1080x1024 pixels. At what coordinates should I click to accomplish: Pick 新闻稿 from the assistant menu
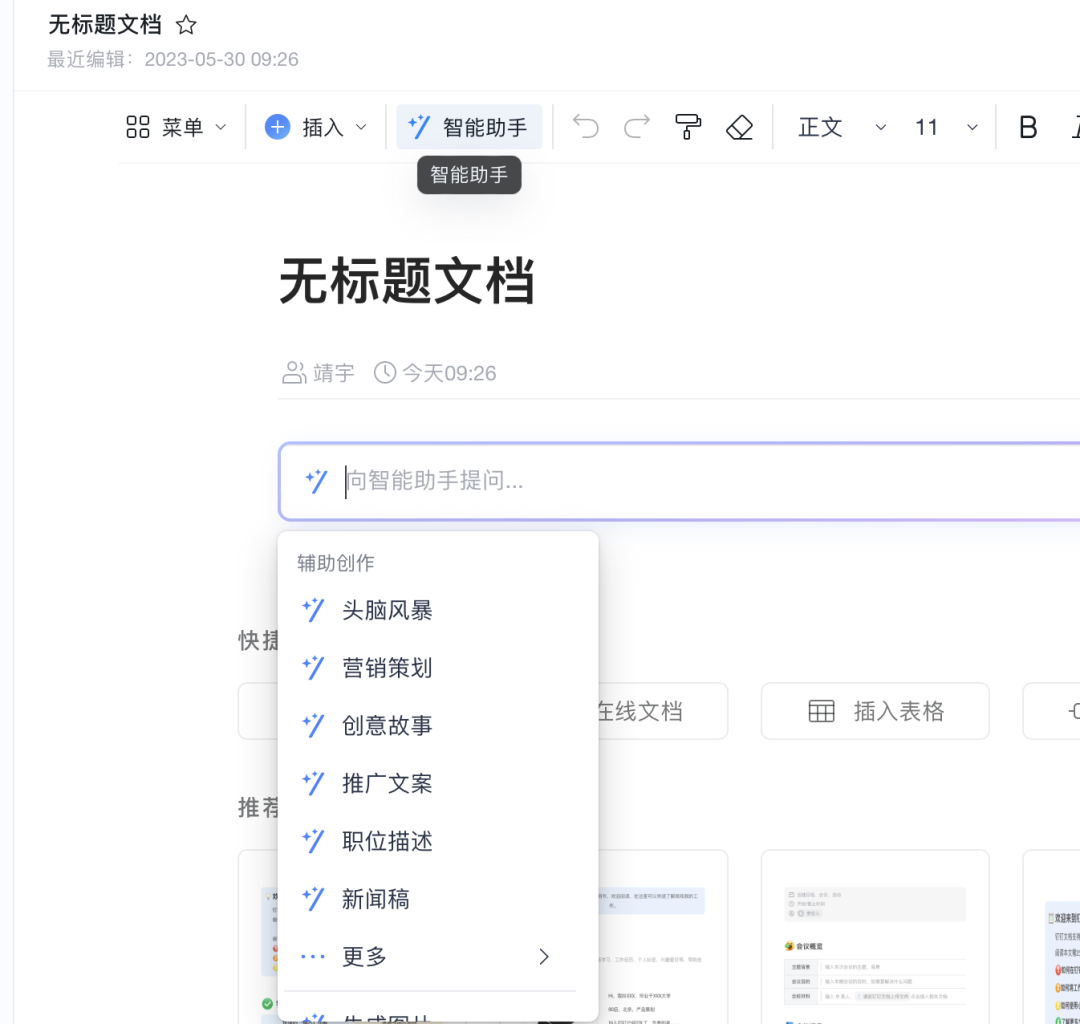pos(437,899)
